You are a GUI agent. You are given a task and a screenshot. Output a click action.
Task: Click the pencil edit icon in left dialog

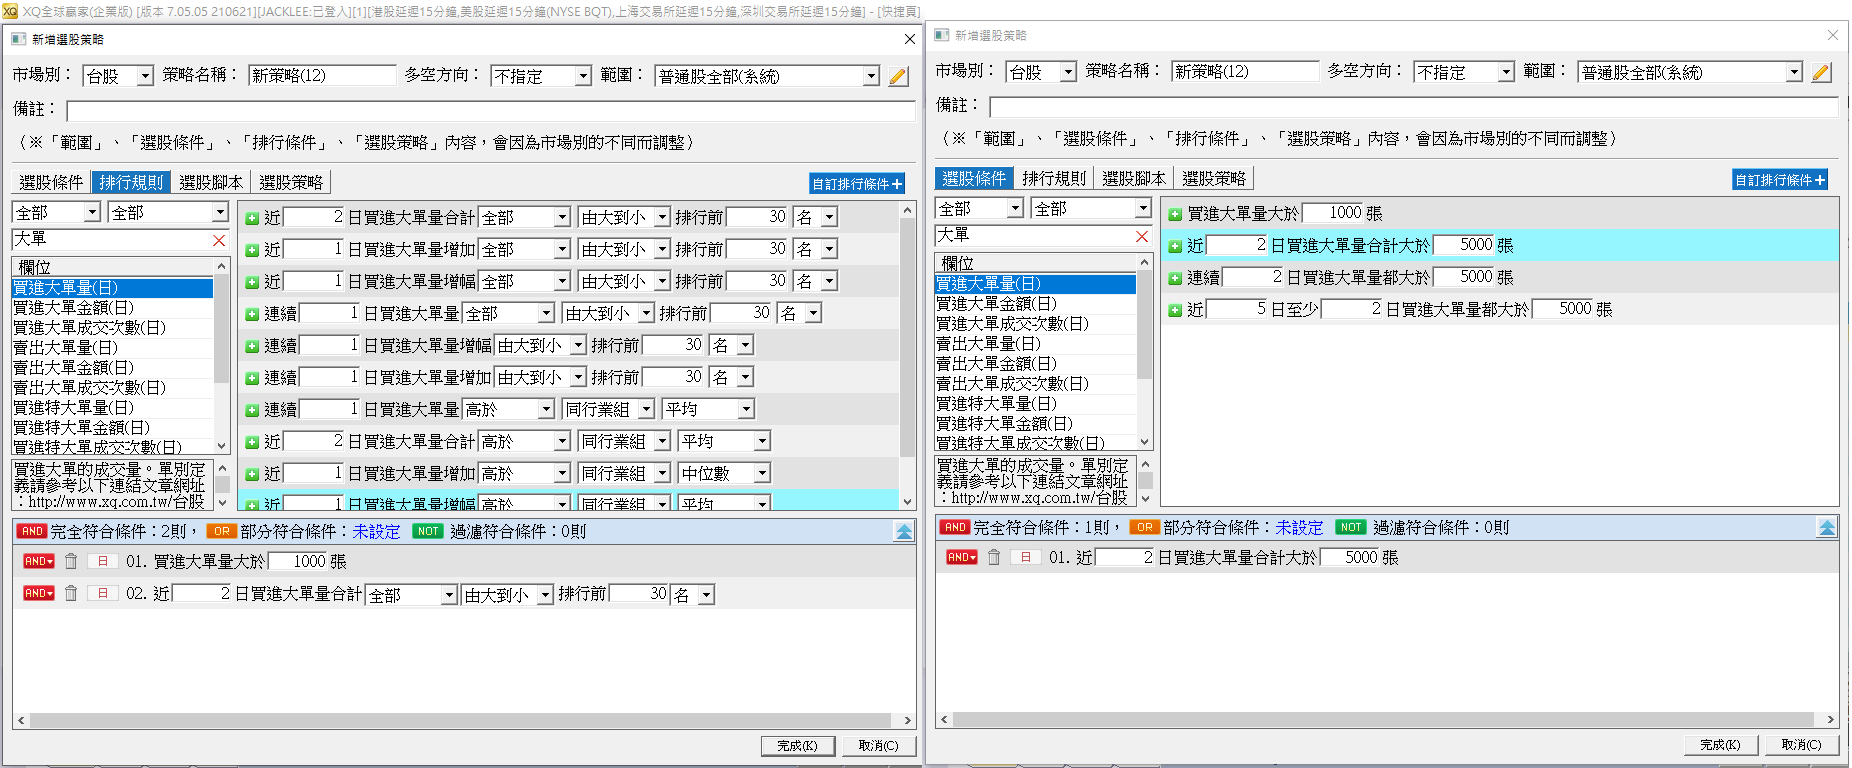tap(898, 76)
